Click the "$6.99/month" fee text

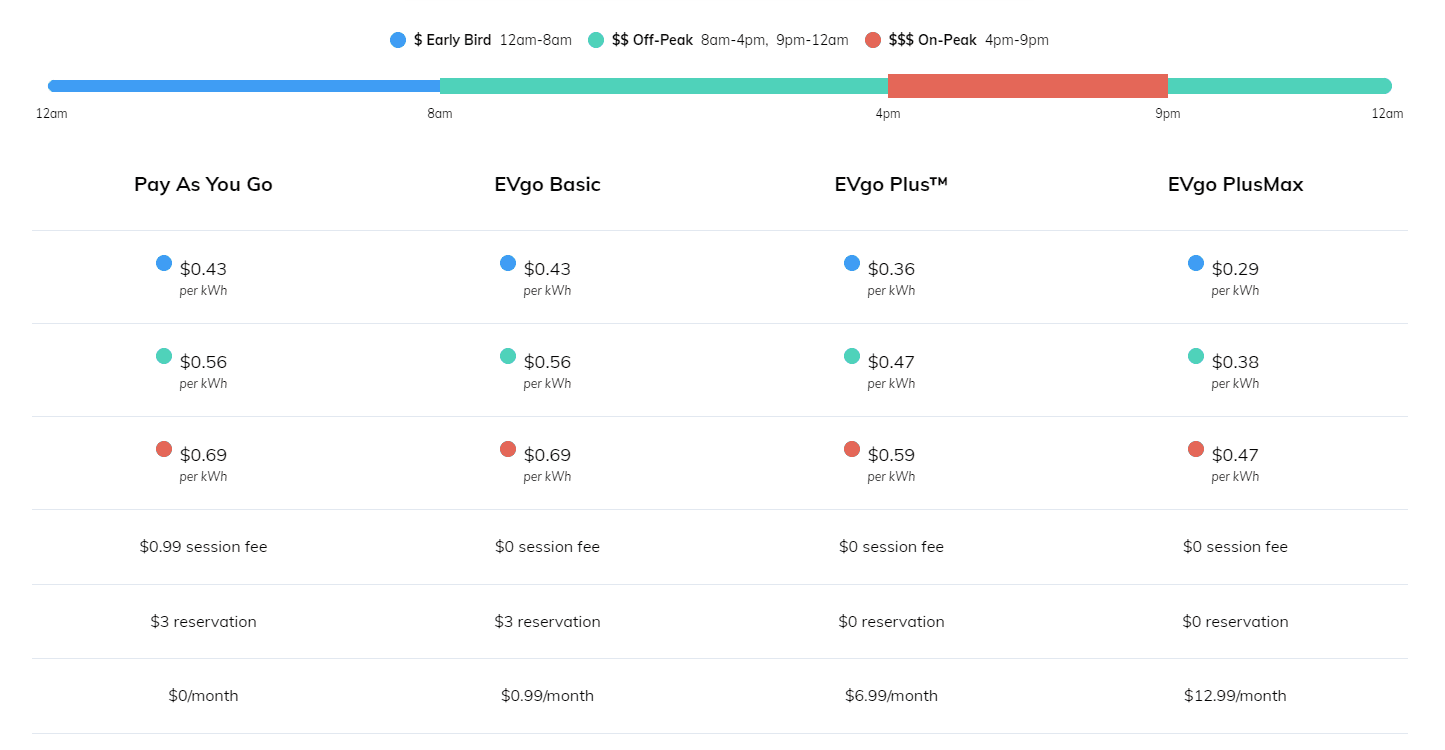click(892, 696)
